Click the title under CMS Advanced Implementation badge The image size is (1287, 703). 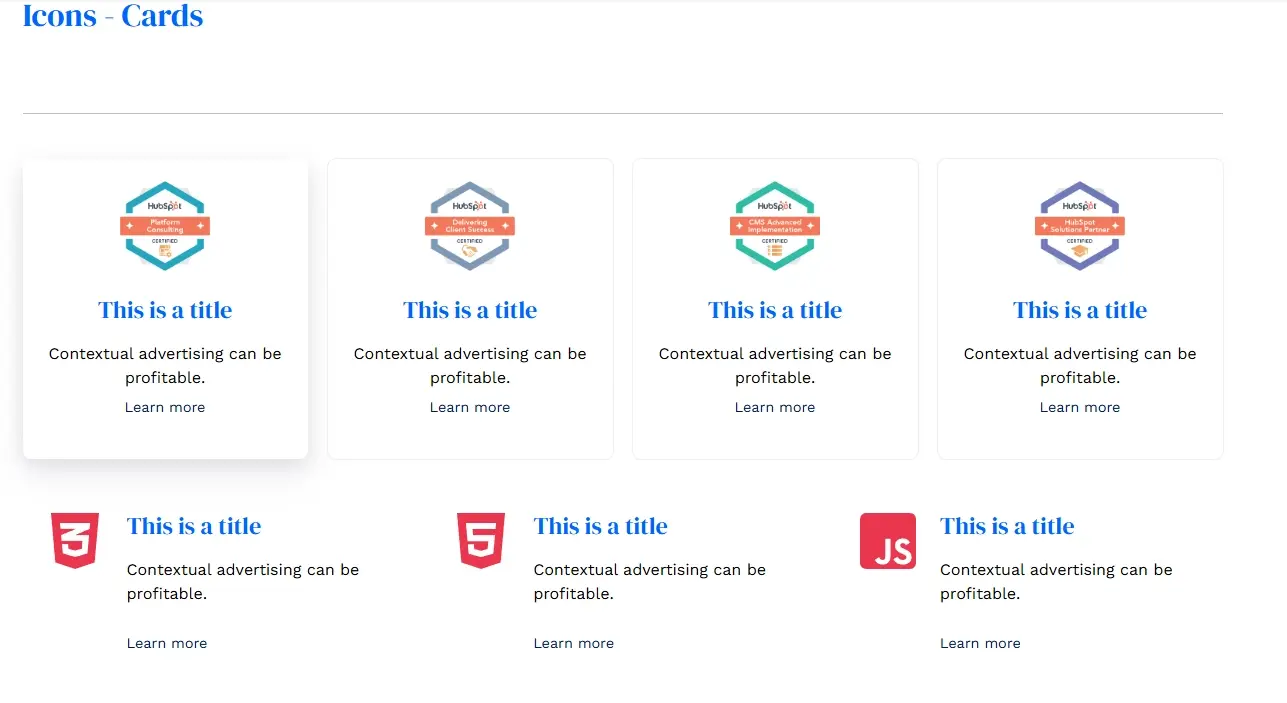775,310
